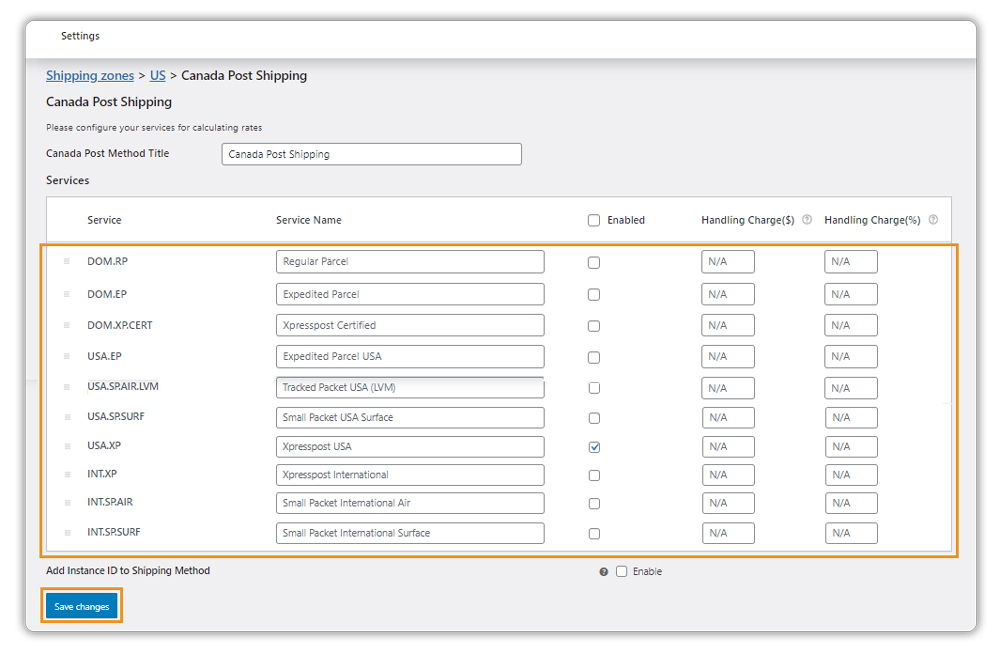Enable the Small Packet USA Surface checkbox
Screen dimensions: 1000x654
(x=594, y=418)
